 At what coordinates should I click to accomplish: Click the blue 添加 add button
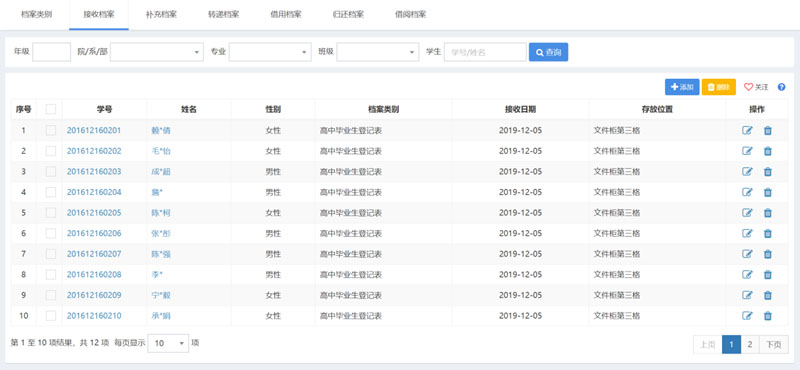click(x=682, y=87)
